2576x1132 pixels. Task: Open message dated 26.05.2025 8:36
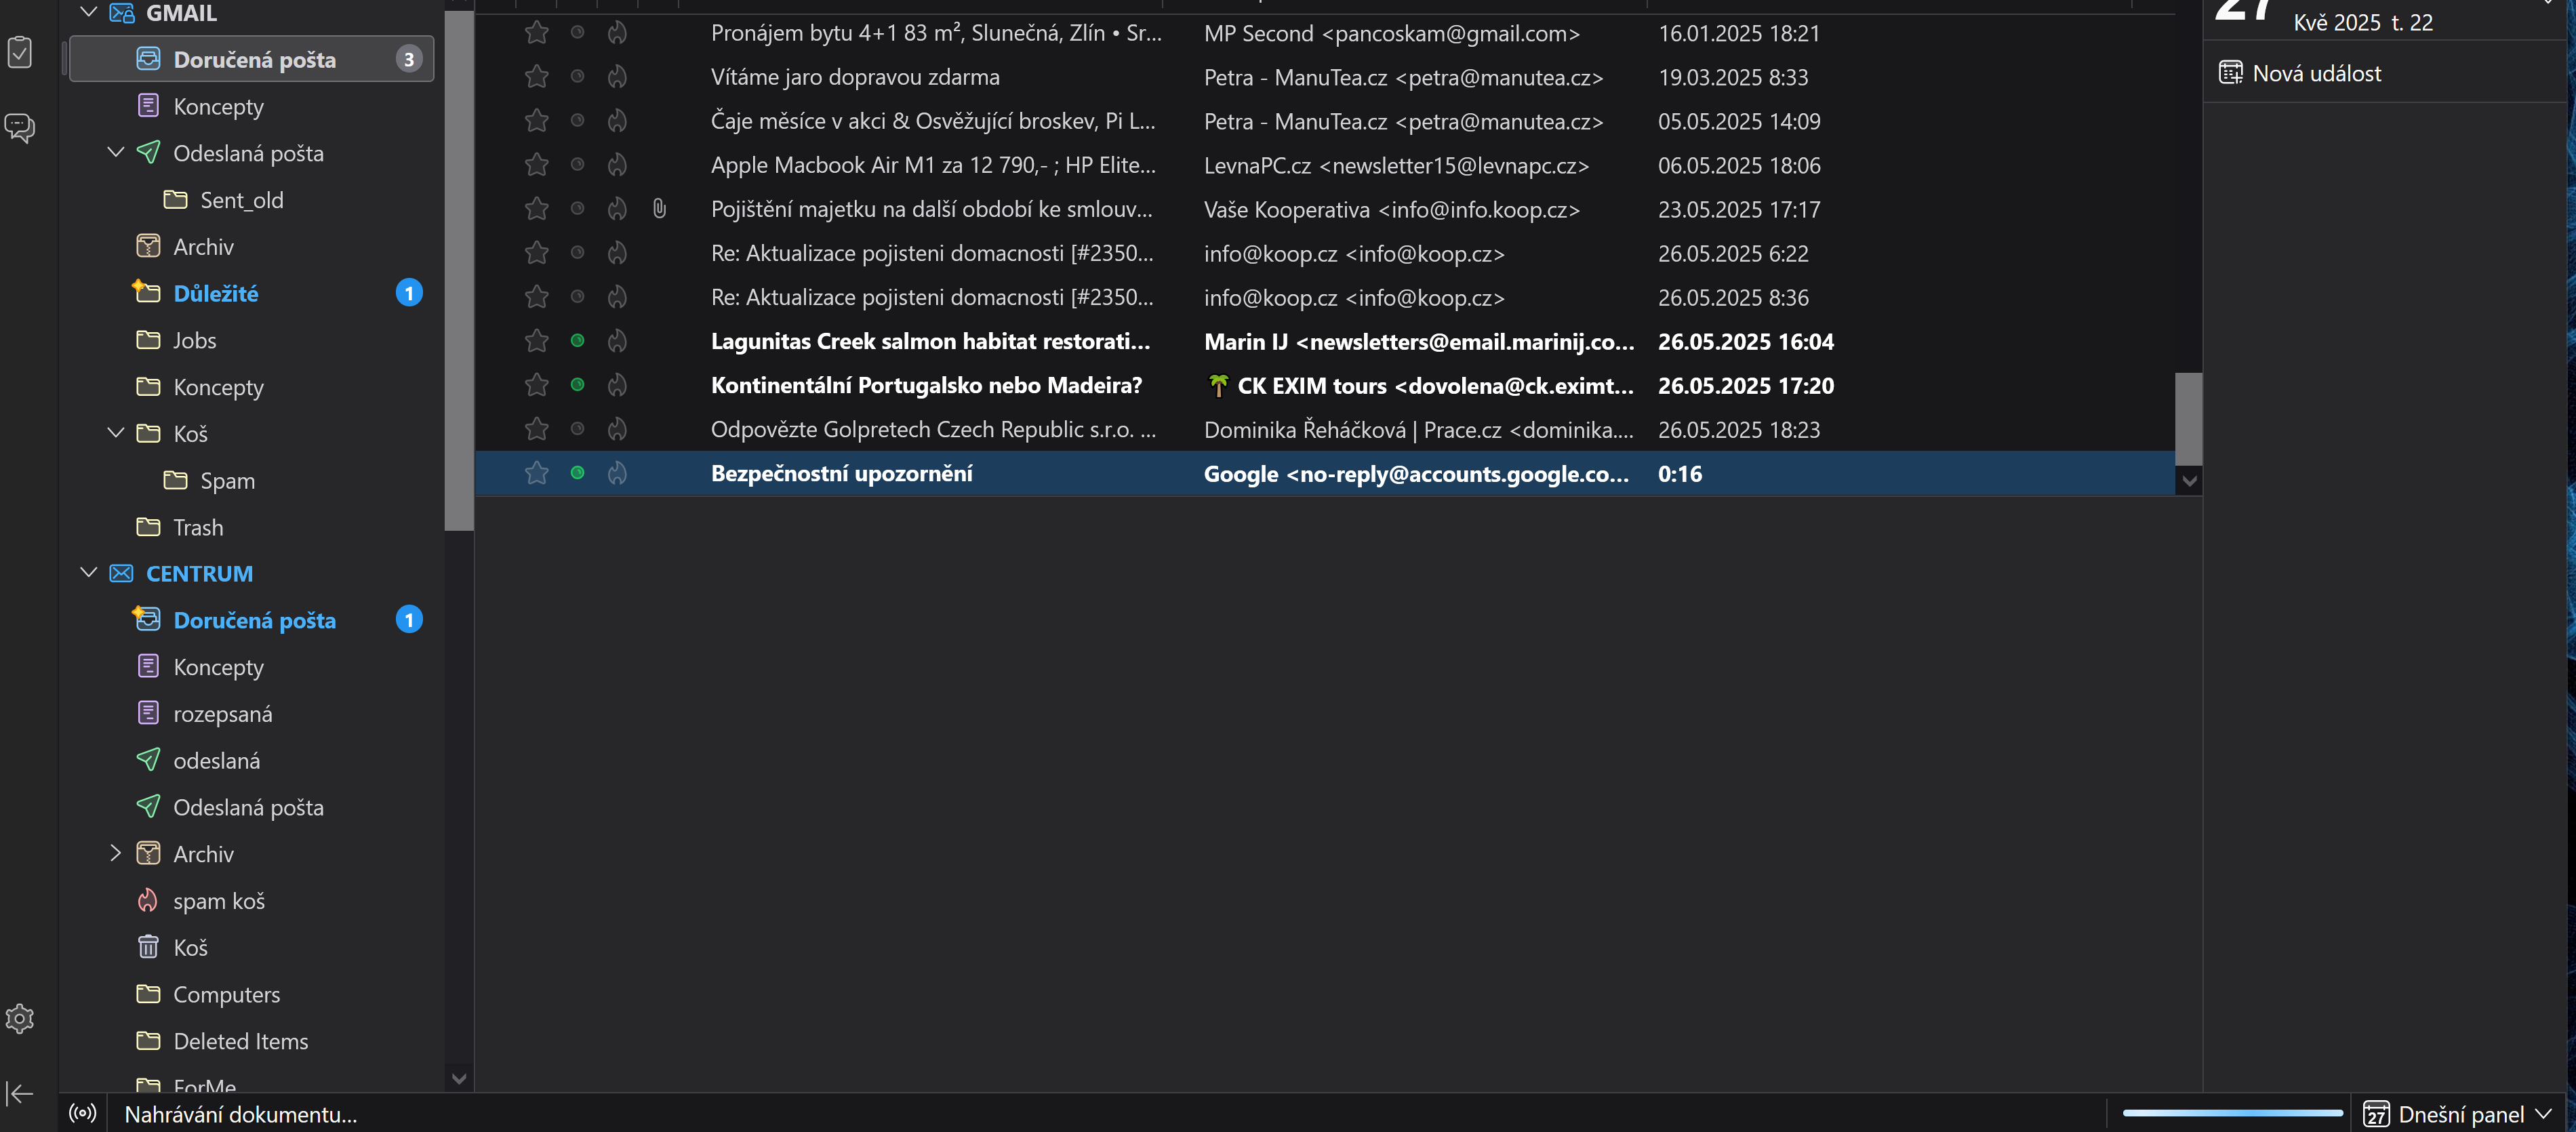click(1325, 297)
